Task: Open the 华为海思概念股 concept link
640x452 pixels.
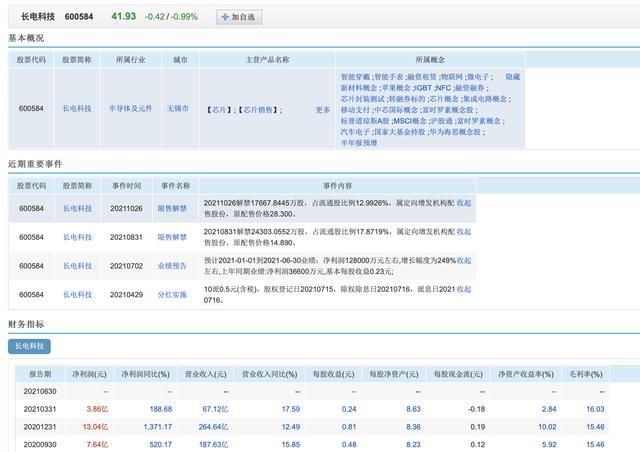Action: [x=455, y=131]
